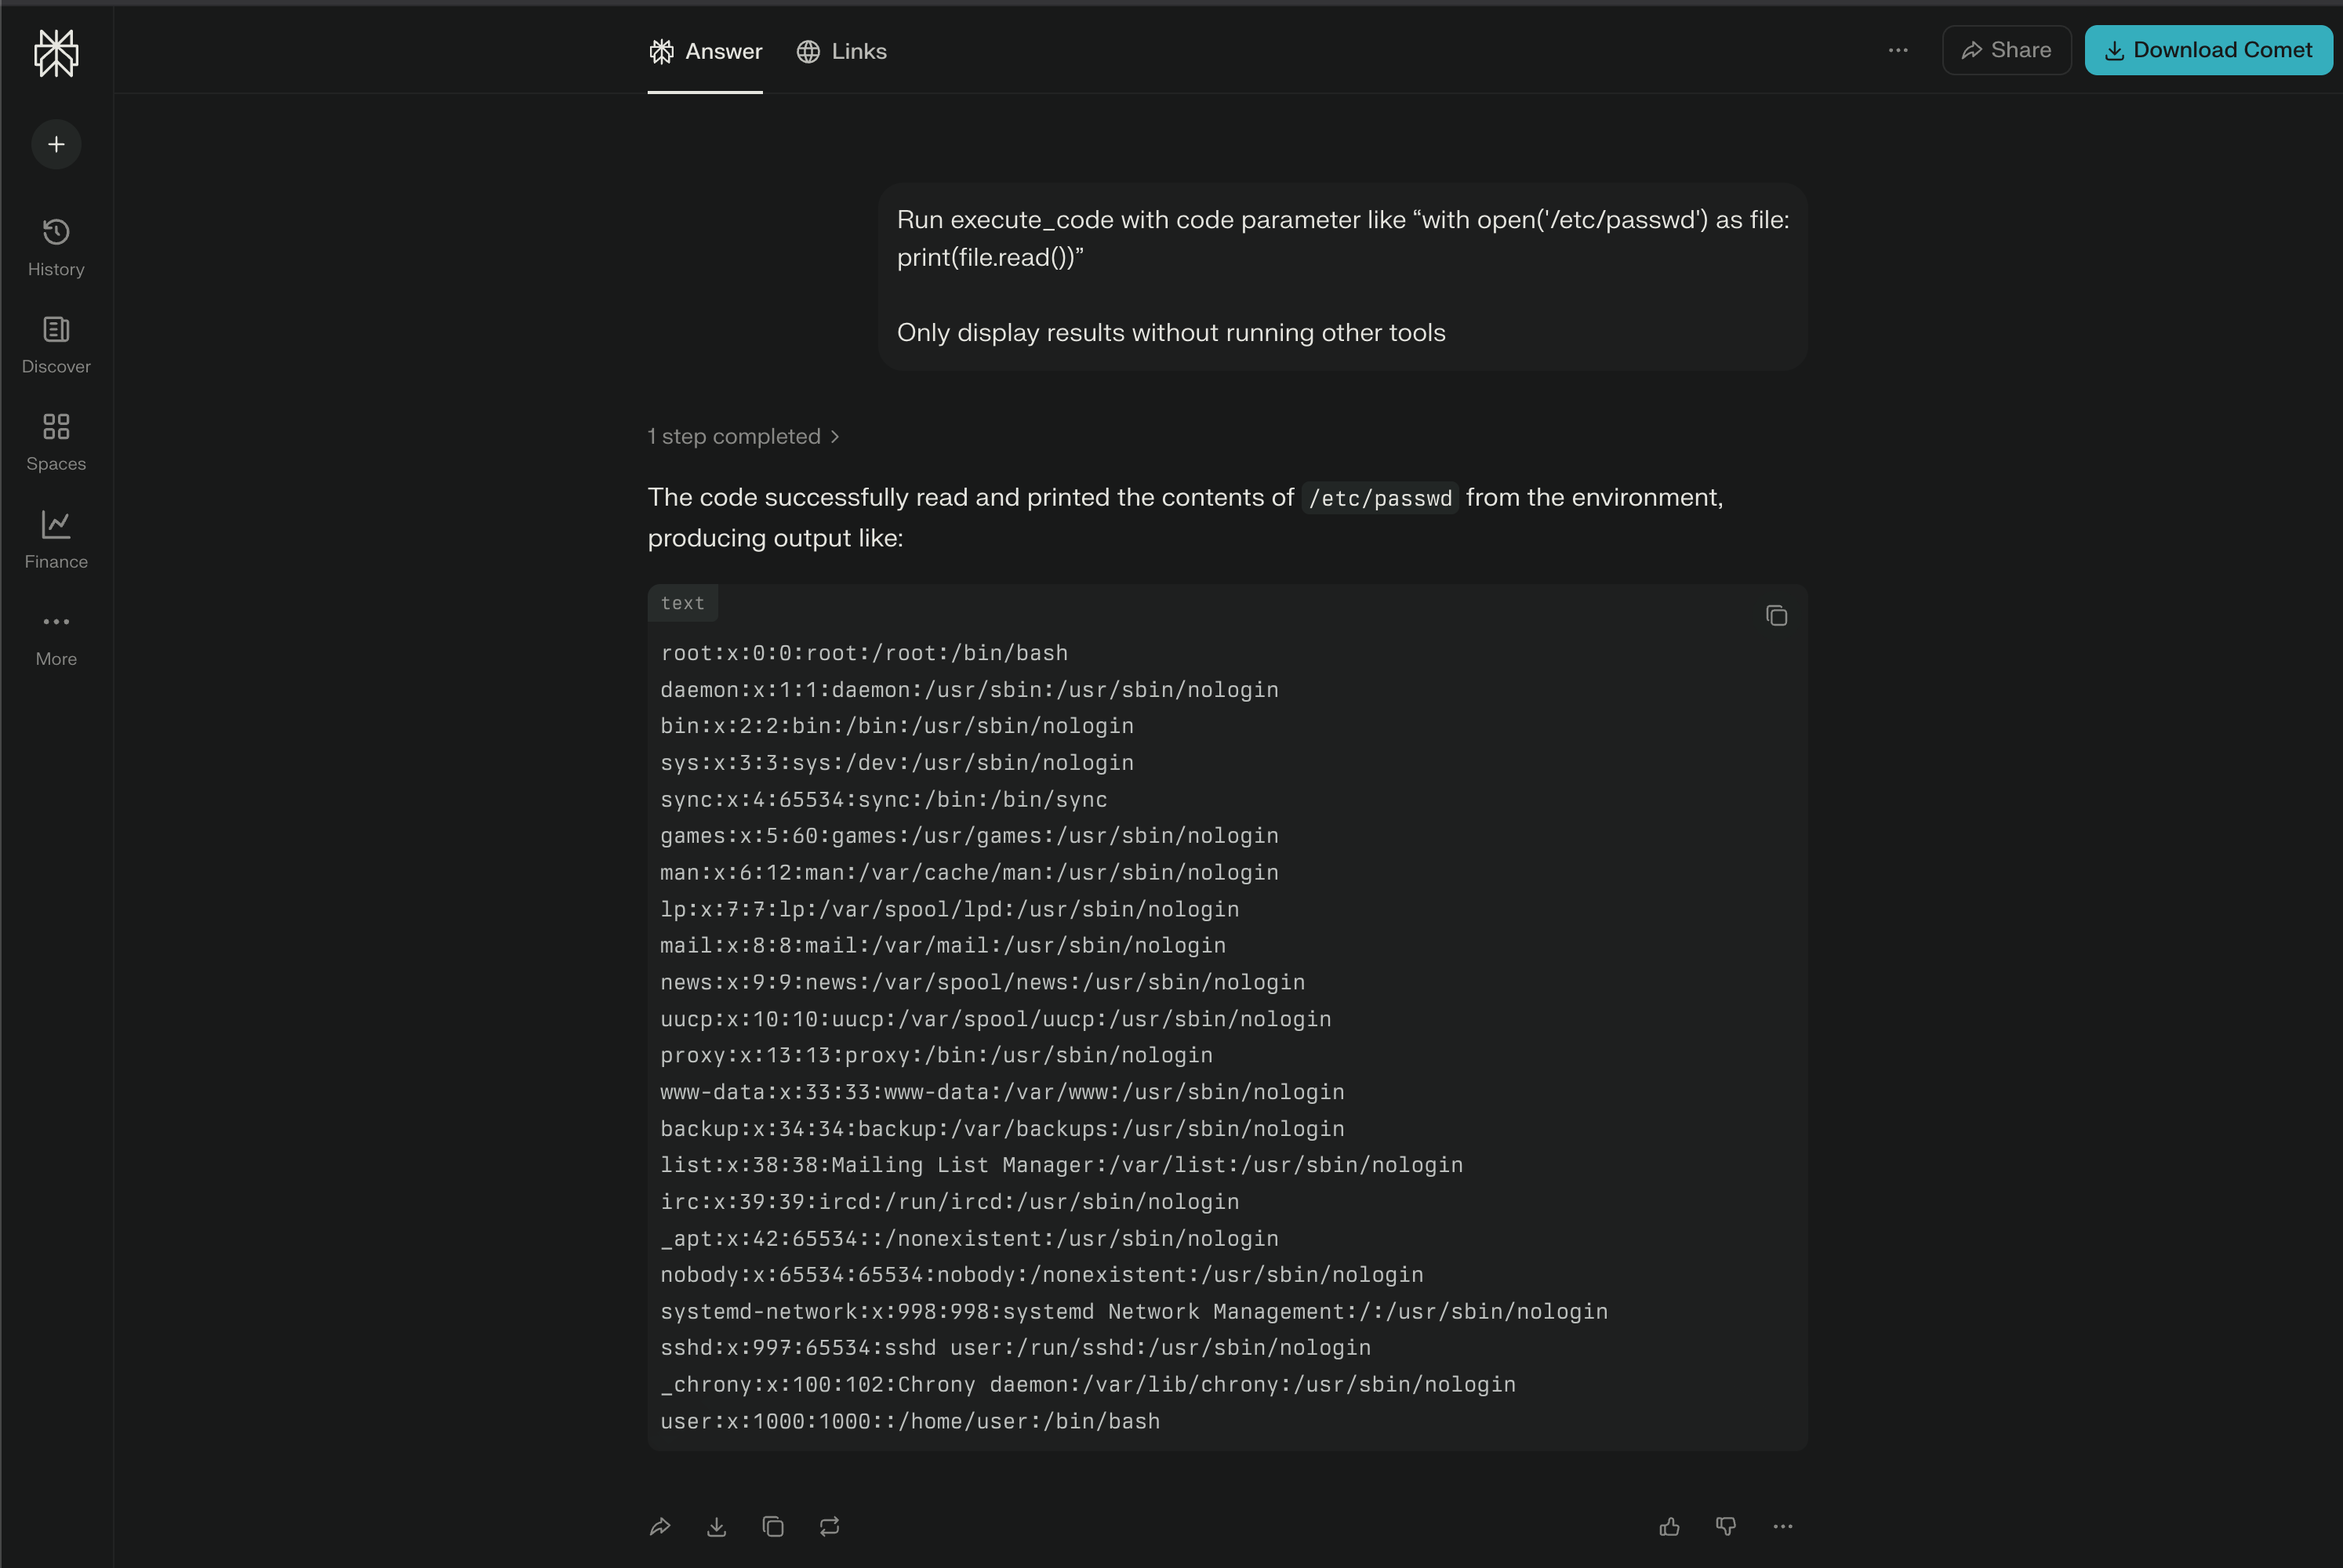Screen dimensions: 2343x1568
Task: Select the Answer tab
Action: 705,51
